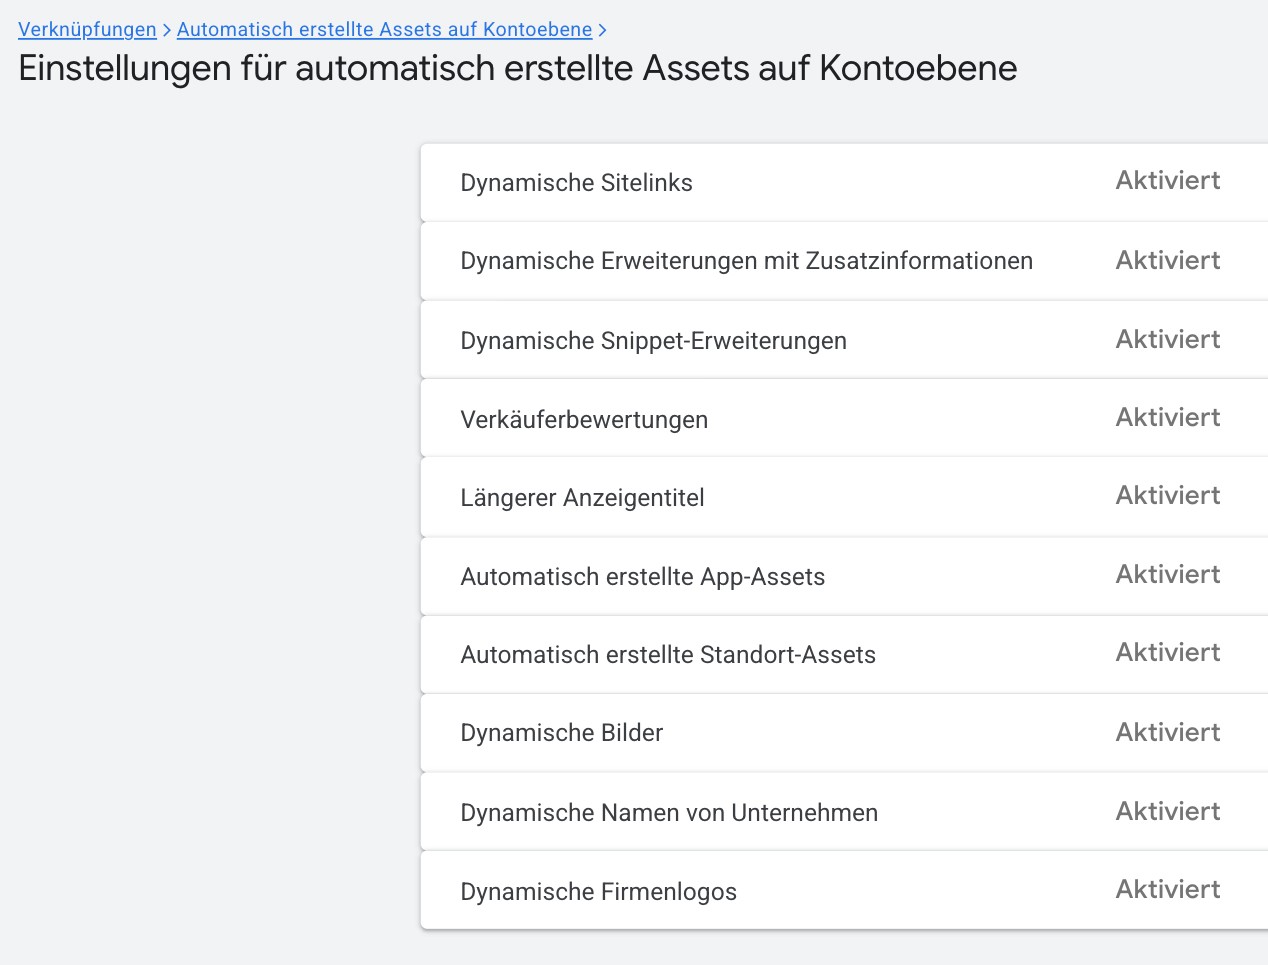Open the Automatisch erstellte Standort-Assets row
Screen dimensions: 1268x965
point(668,654)
